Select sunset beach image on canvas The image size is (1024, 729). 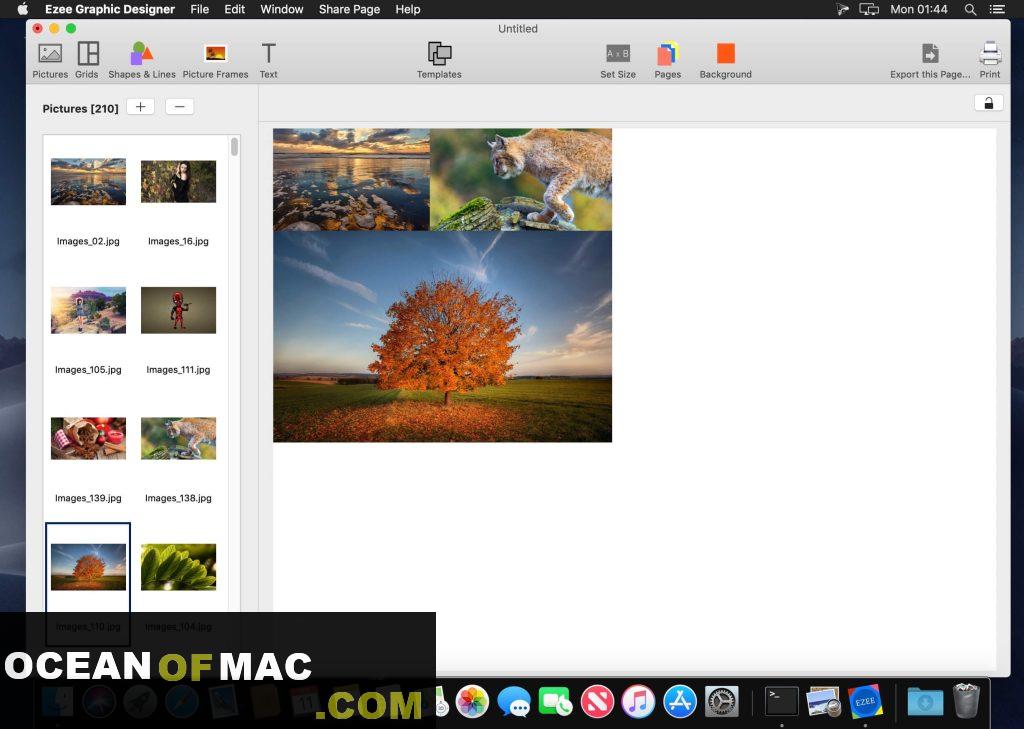[351, 180]
